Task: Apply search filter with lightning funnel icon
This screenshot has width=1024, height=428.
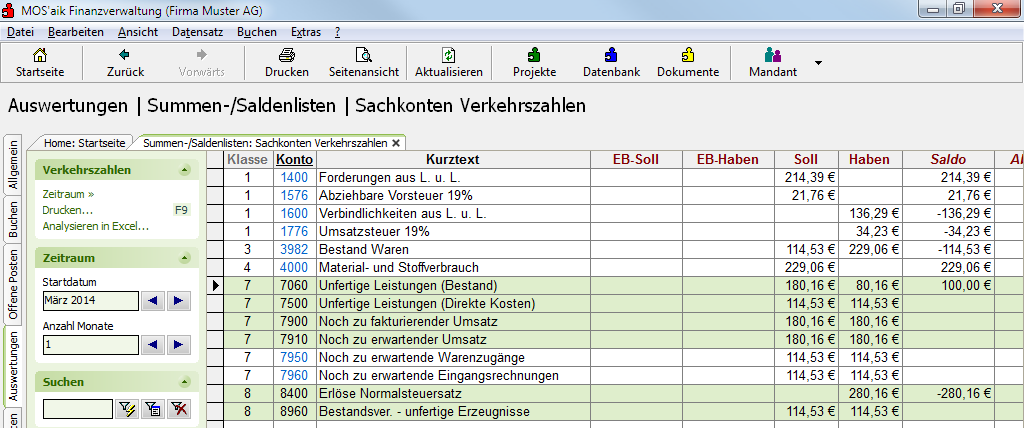Action: tap(126, 409)
